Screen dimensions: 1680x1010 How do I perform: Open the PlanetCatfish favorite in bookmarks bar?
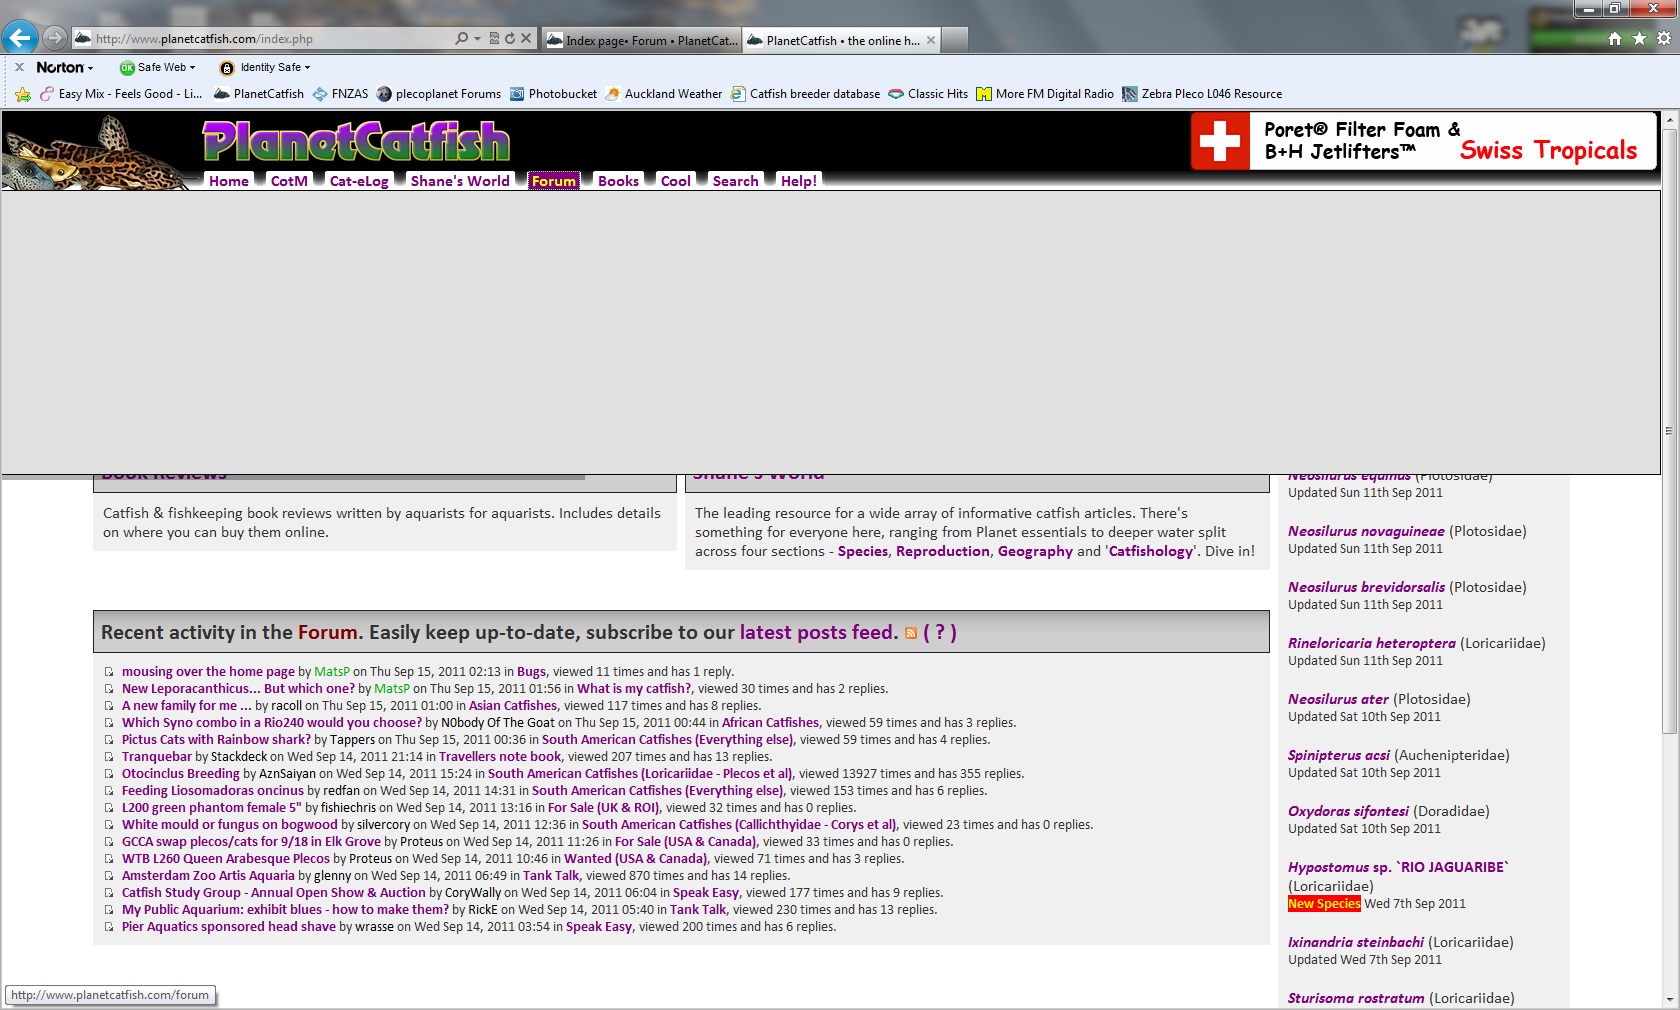pyautogui.click(x=259, y=94)
